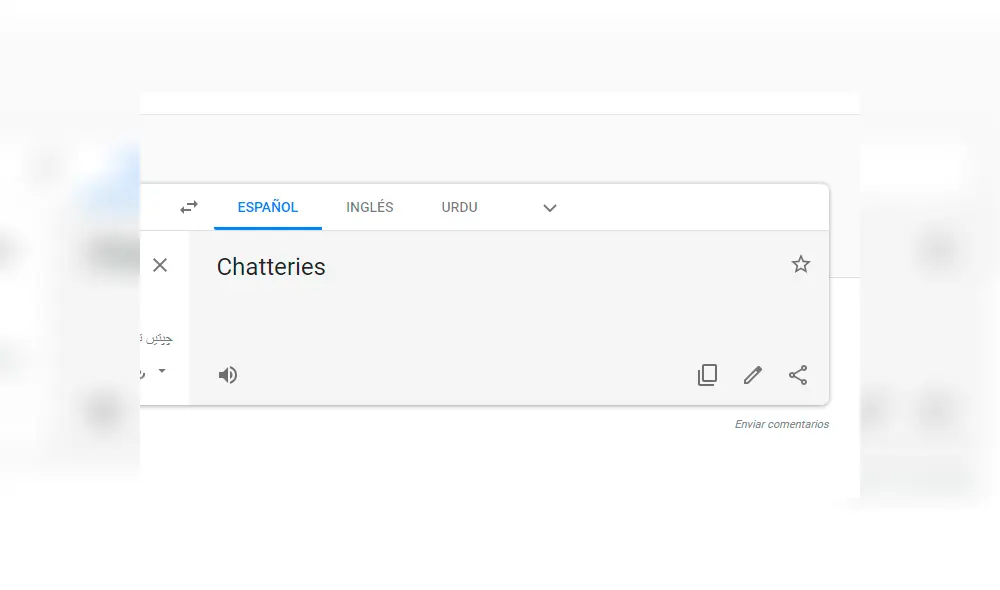The height and width of the screenshot is (590, 1000).
Task: Open the "Enviar comentarios" feedback link
Action: click(x=781, y=423)
